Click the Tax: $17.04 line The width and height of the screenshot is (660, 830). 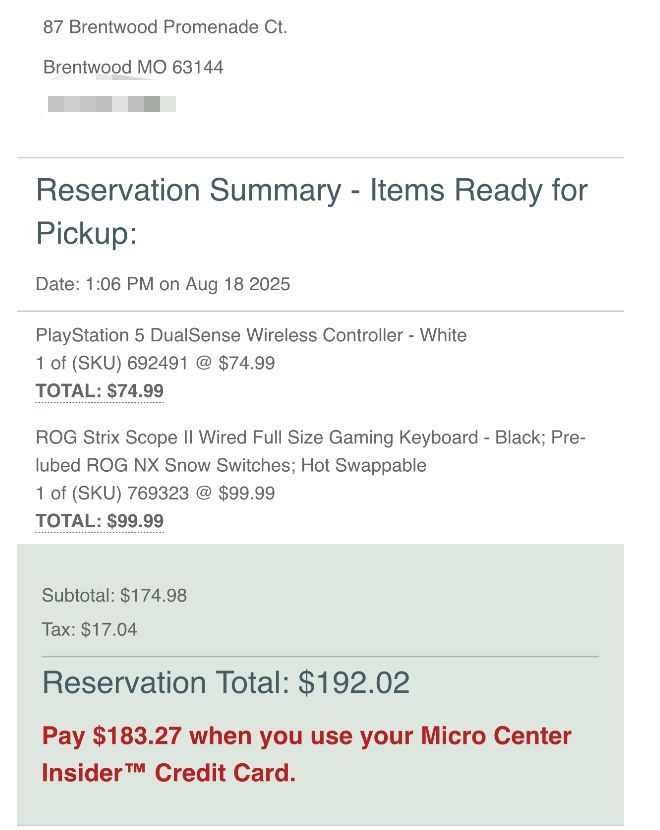89,629
